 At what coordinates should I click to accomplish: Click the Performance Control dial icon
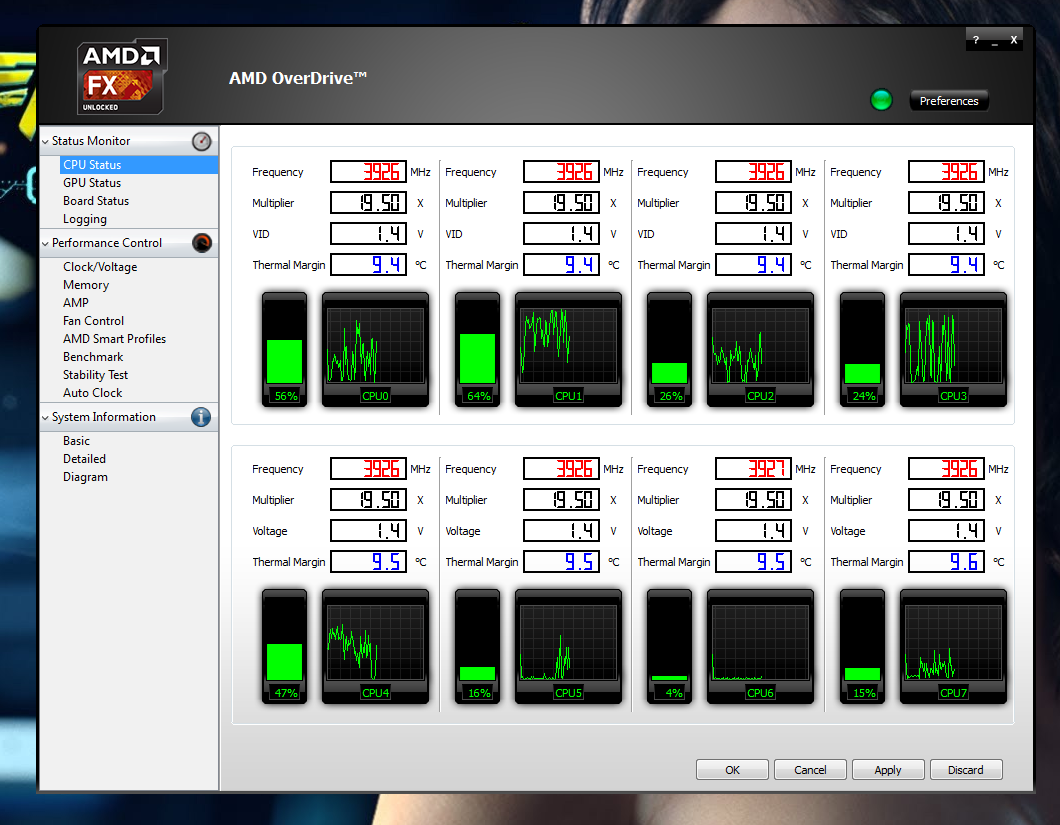pos(201,243)
